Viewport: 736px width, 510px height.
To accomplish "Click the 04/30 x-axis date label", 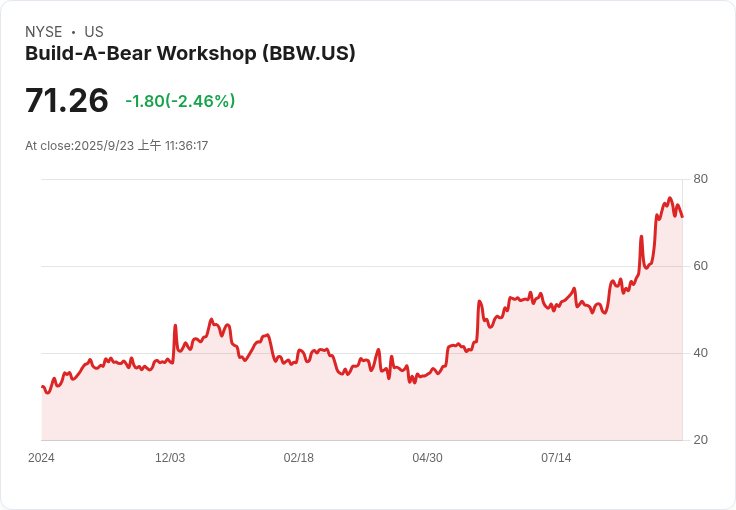I will tap(427, 457).
